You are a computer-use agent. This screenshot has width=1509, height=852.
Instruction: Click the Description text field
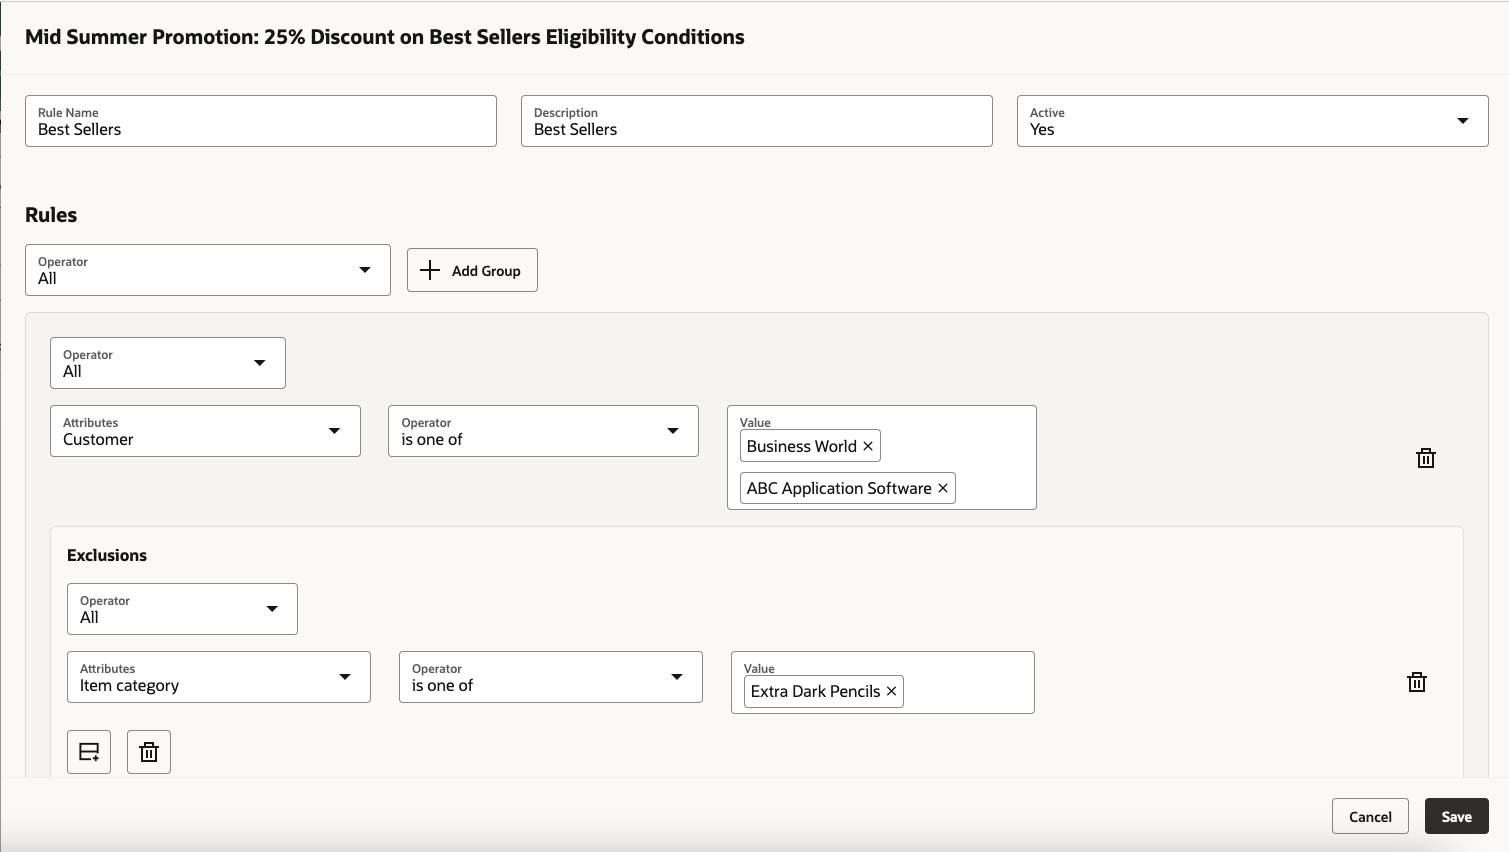coord(756,121)
